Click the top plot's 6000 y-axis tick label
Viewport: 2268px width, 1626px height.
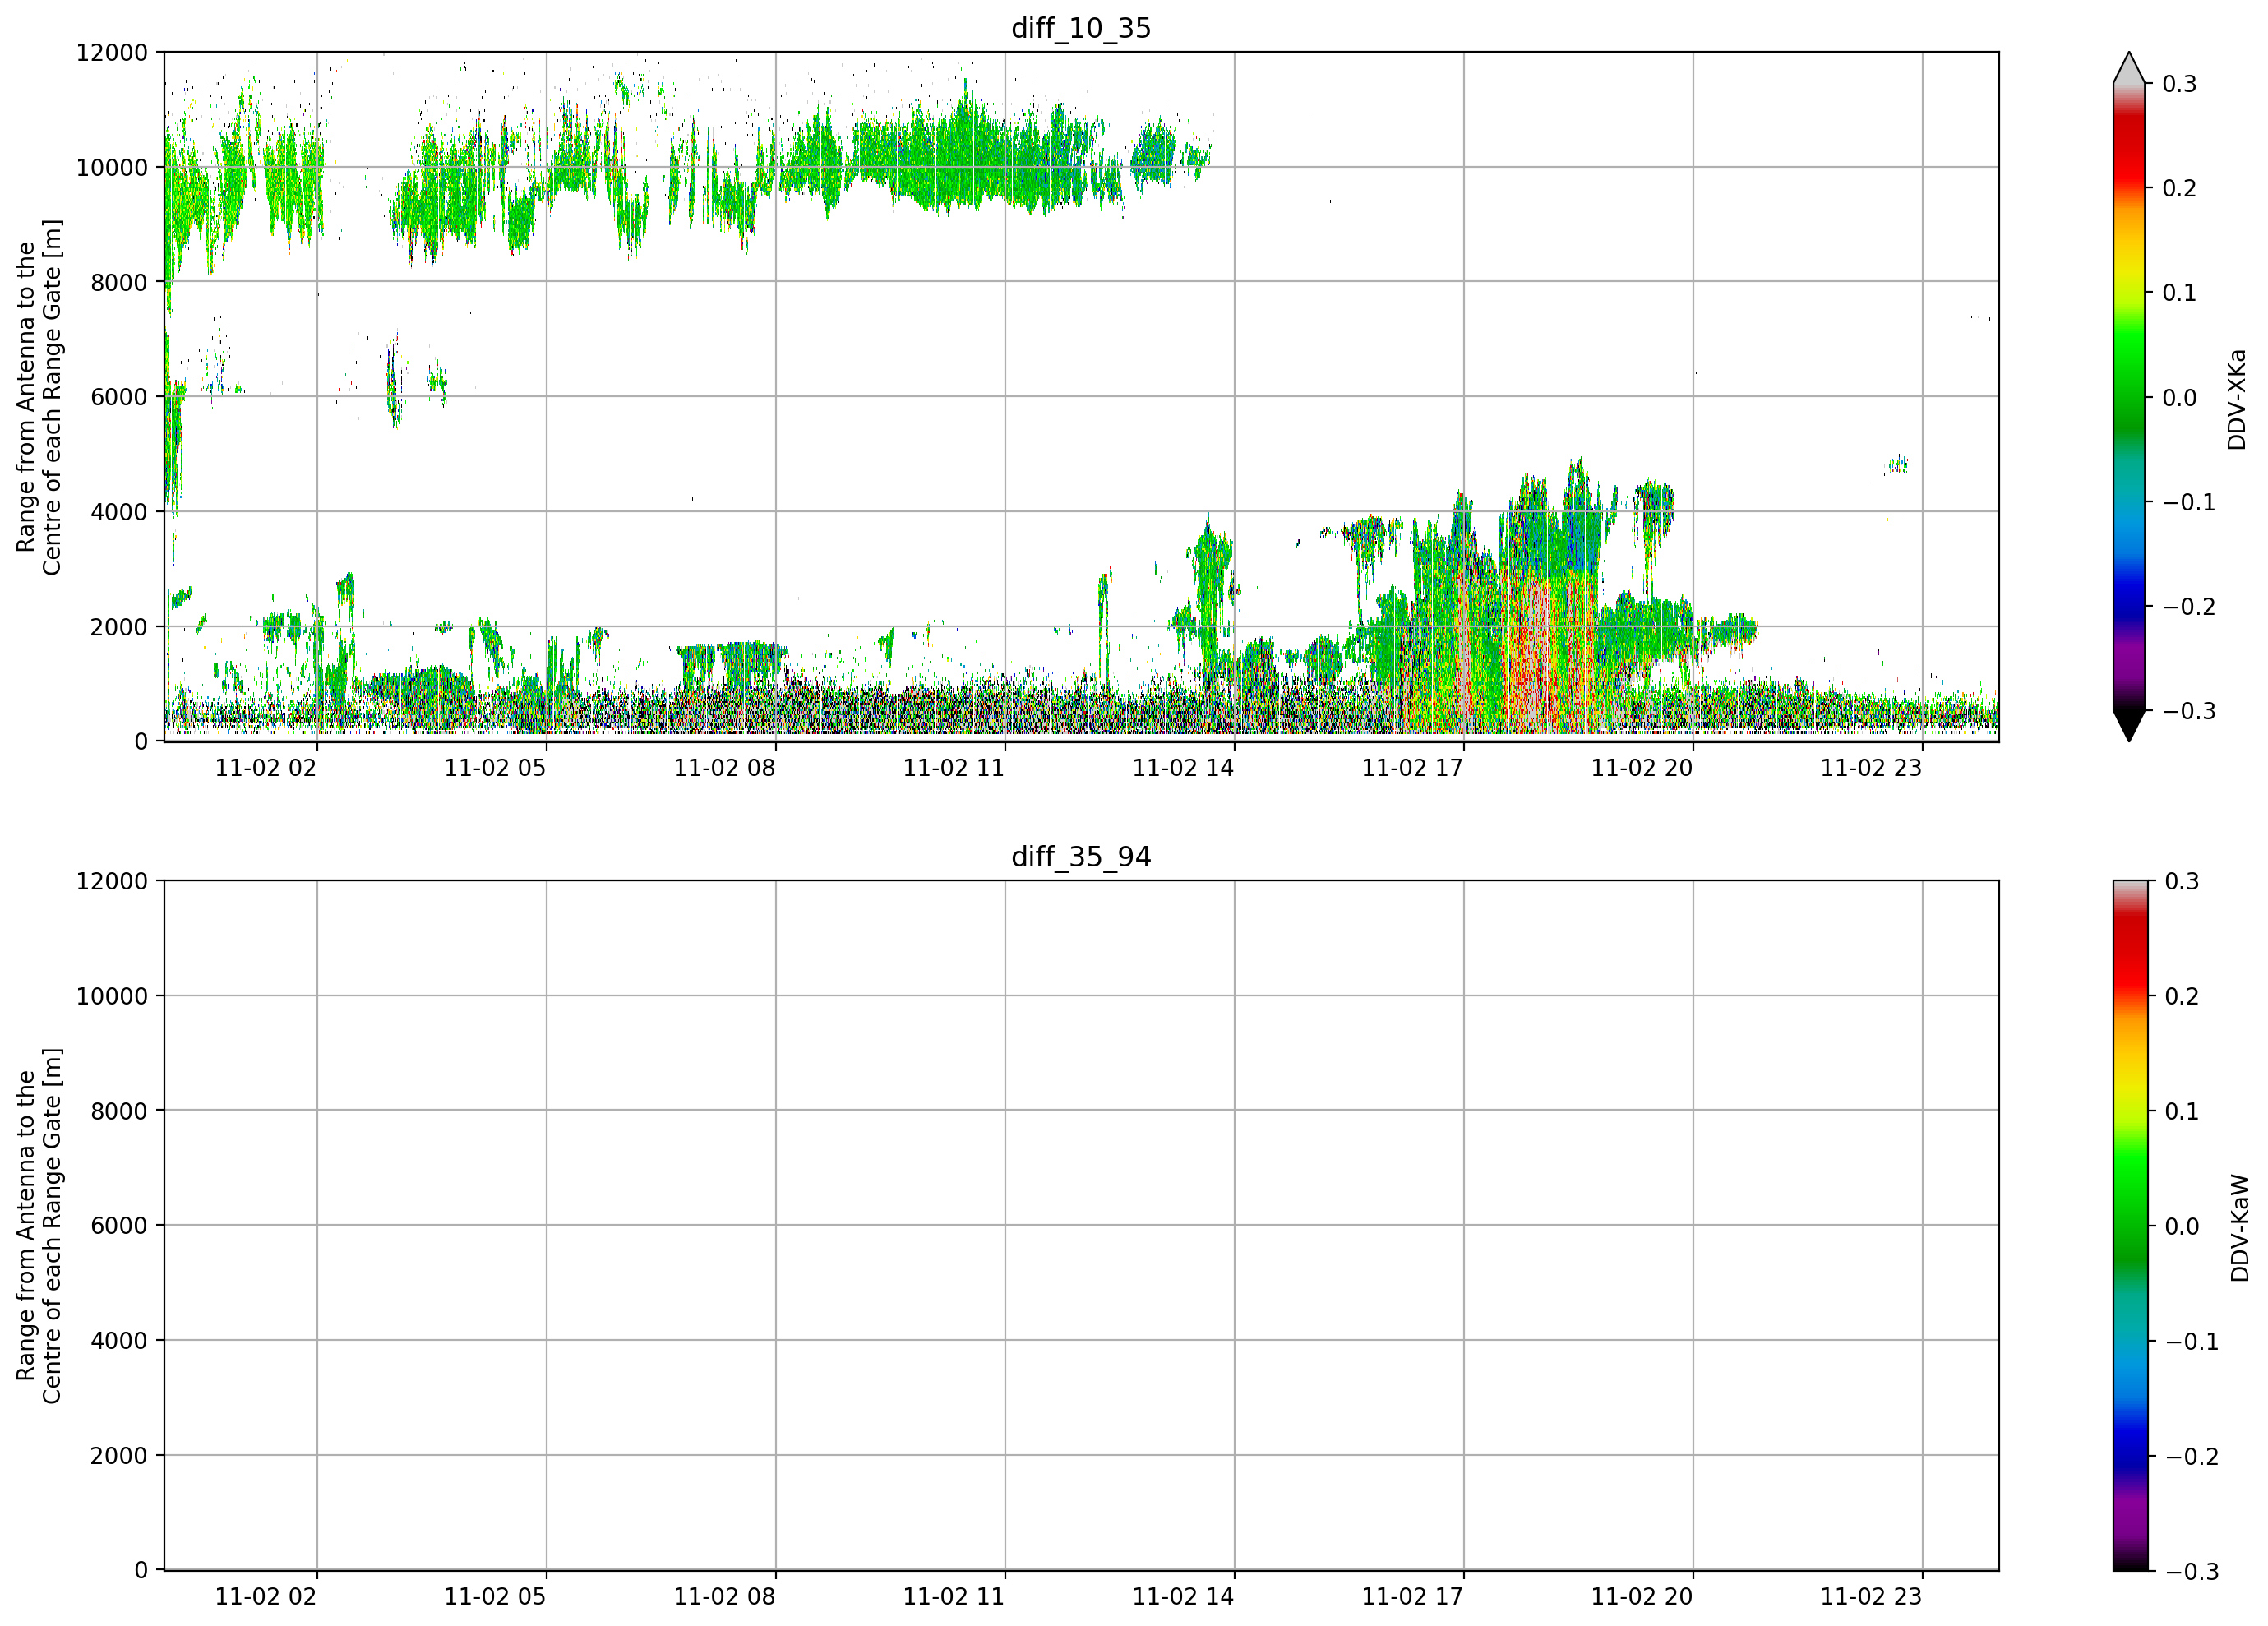(x=119, y=397)
